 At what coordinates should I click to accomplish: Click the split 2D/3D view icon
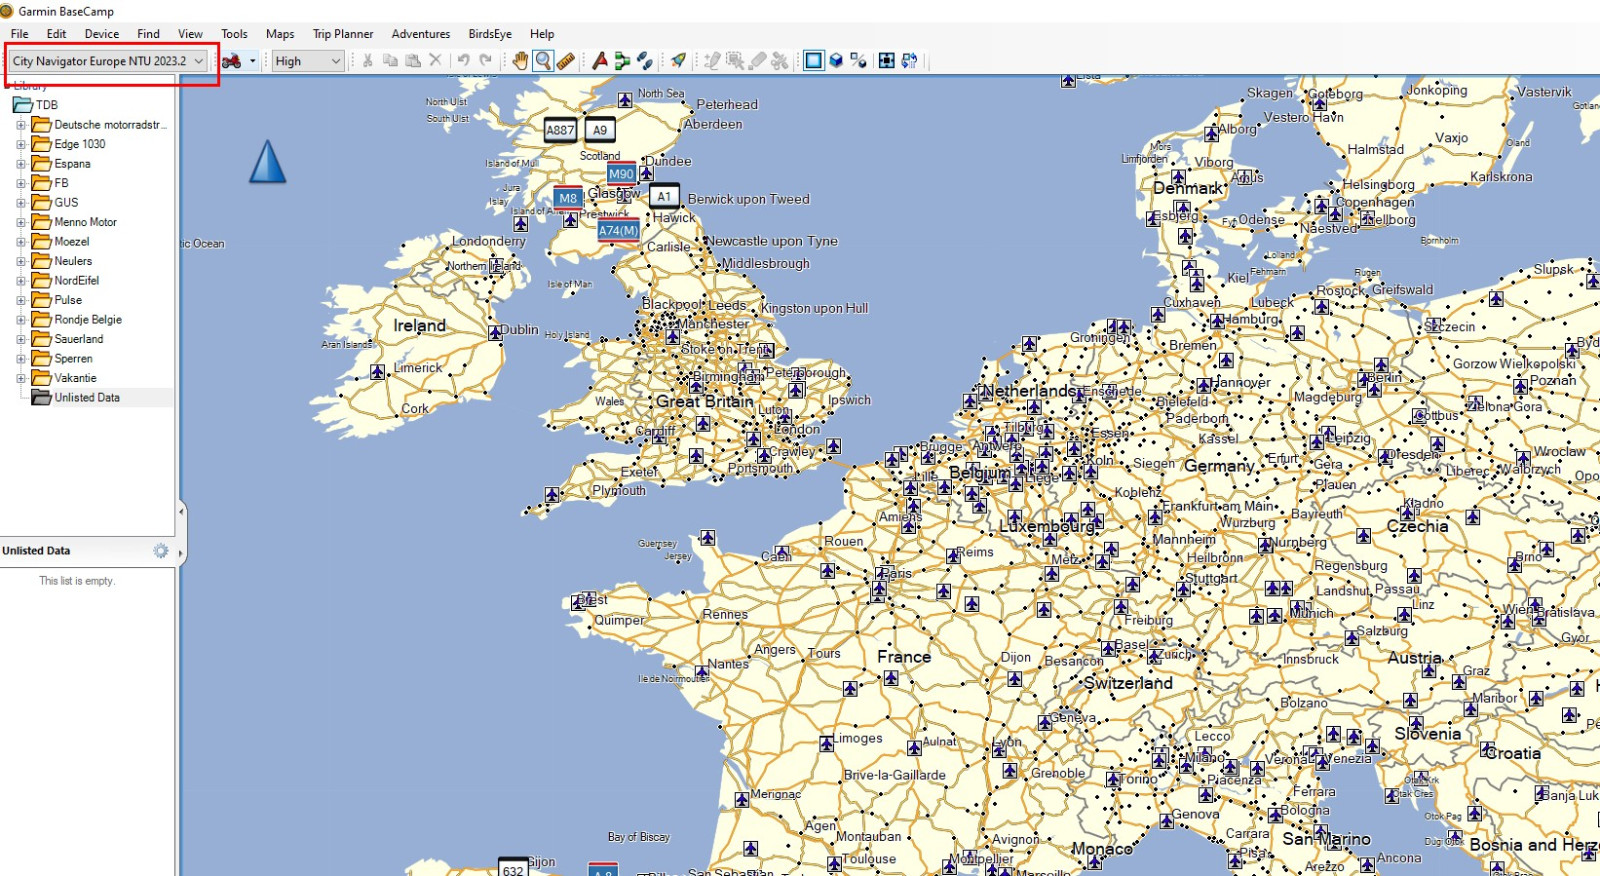[x=858, y=61]
